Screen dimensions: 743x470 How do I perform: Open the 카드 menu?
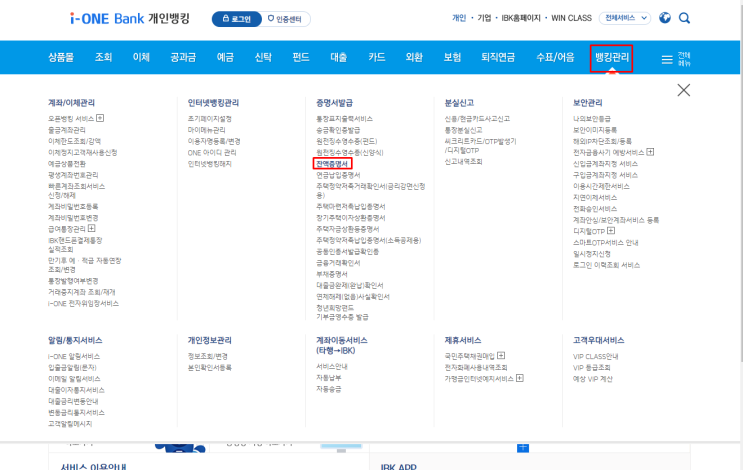click(x=377, y=57)
